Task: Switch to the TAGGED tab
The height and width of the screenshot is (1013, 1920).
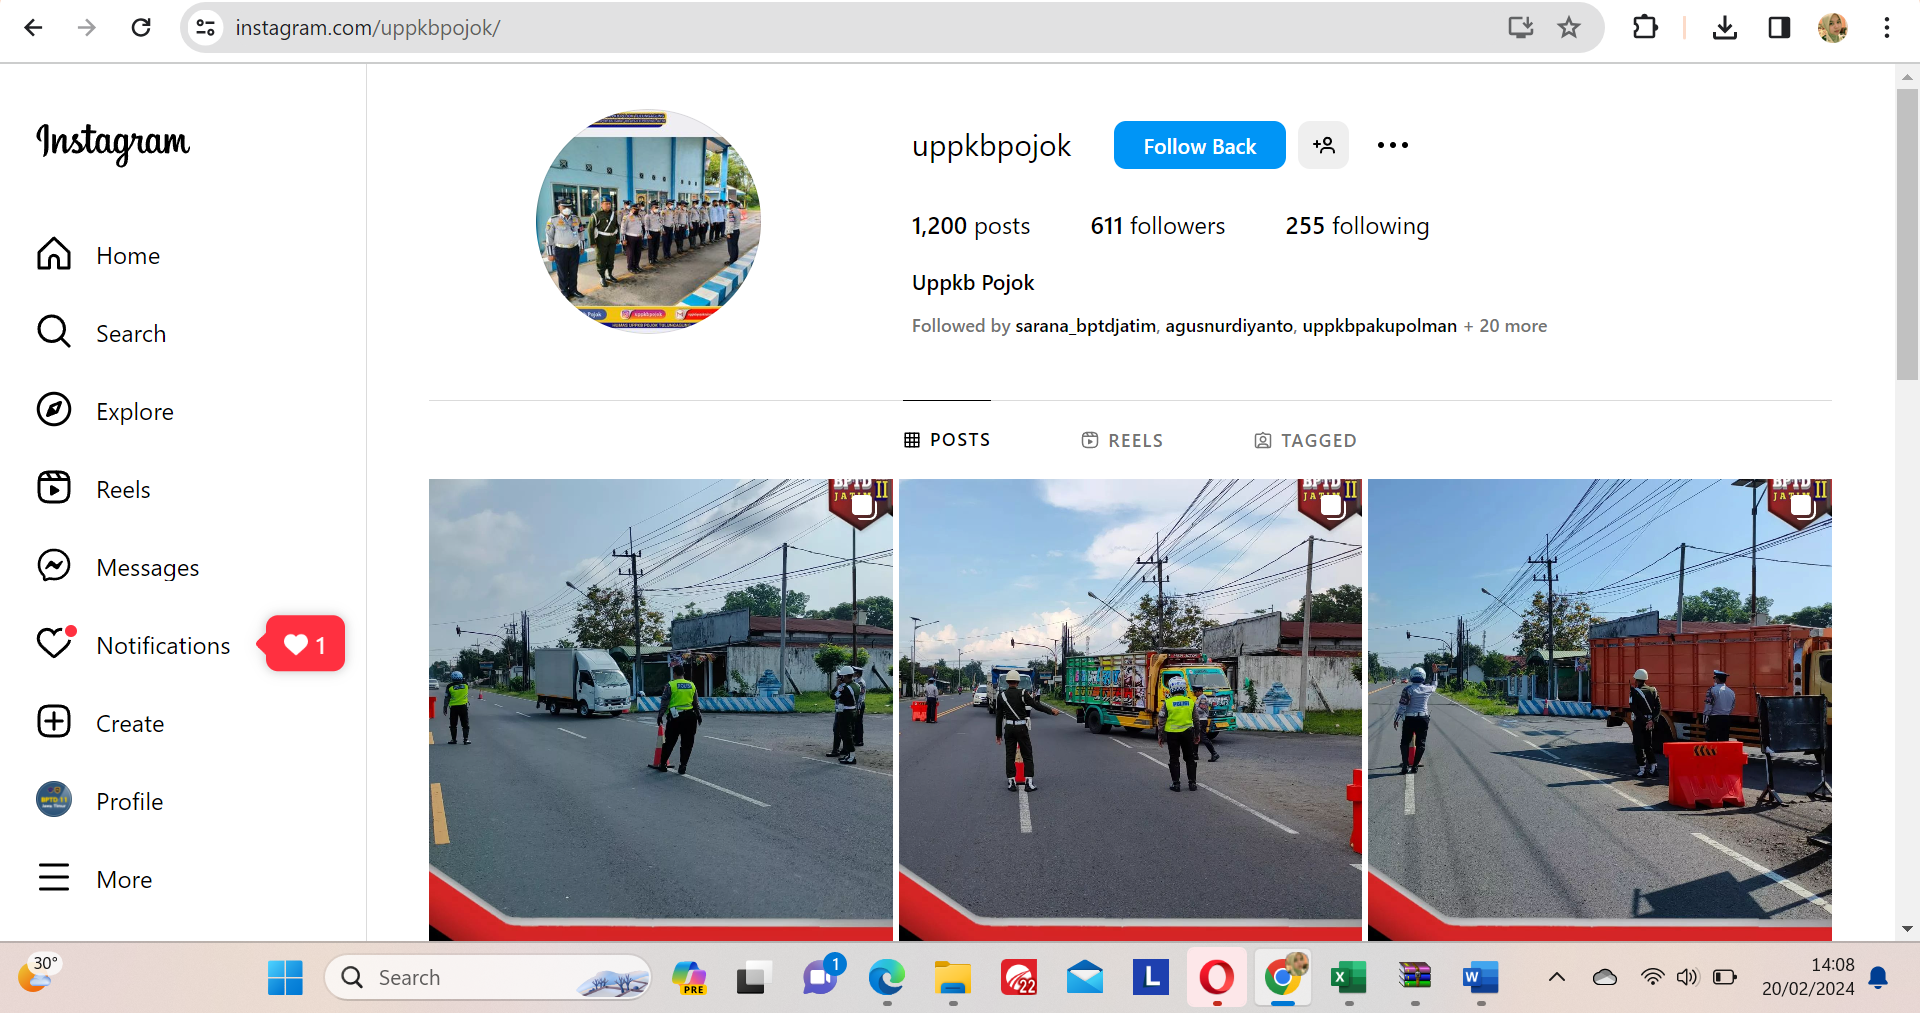Action: [x=1305, y=441]
